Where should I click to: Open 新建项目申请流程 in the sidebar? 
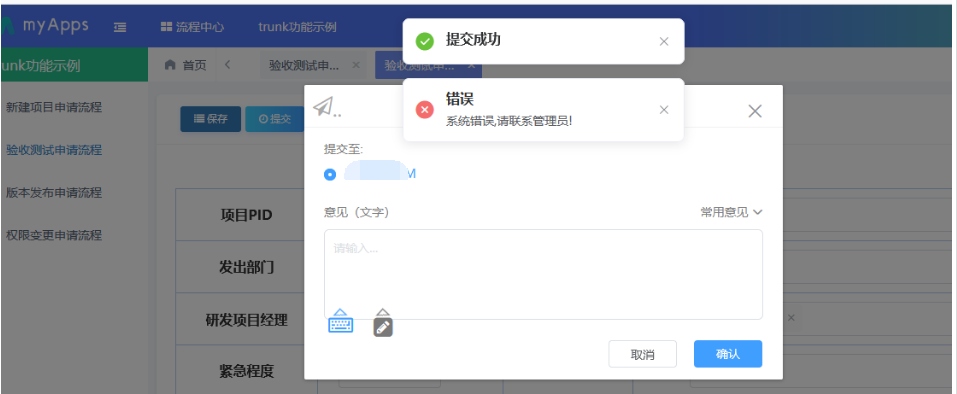[x=54, y=107]
